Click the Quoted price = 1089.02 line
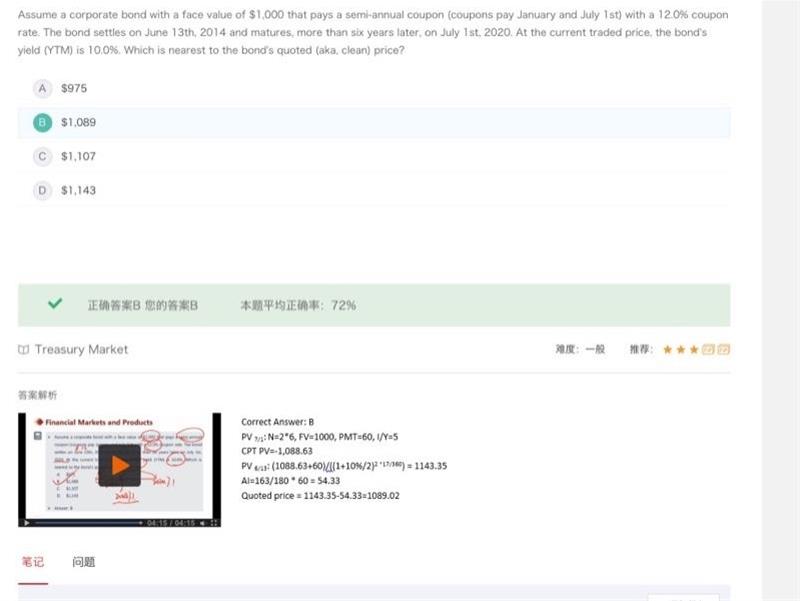The image size is (800, 601). click(320, 495)
